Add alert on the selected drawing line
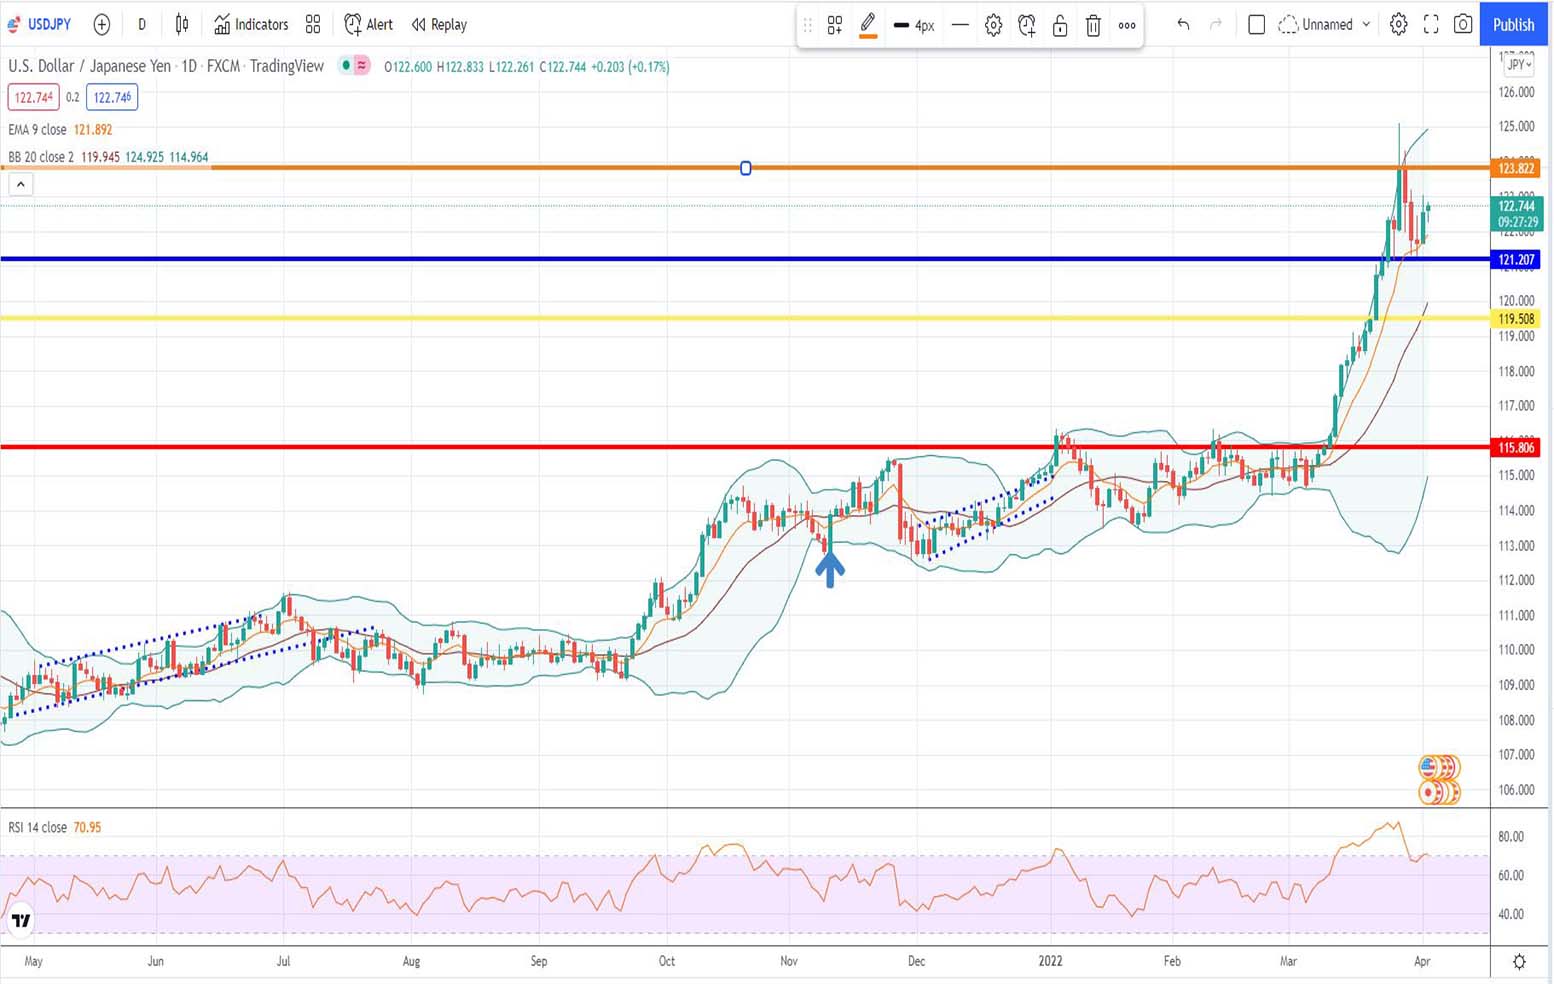Screen dimensions: 1554x984 [x=1027, y=26]
